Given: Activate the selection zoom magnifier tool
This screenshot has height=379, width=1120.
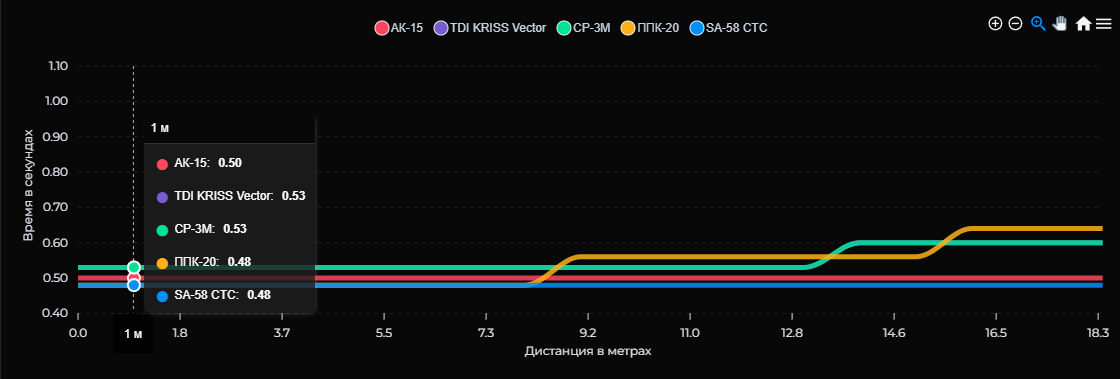Looking at the screenshot, I should click(x=1039, y=24).
